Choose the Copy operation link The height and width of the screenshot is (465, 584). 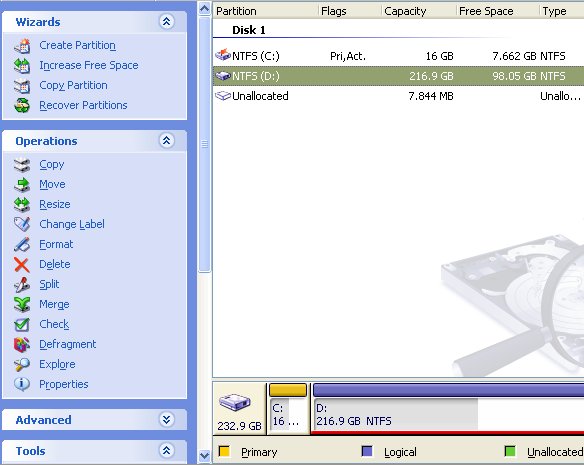[52, 165]
